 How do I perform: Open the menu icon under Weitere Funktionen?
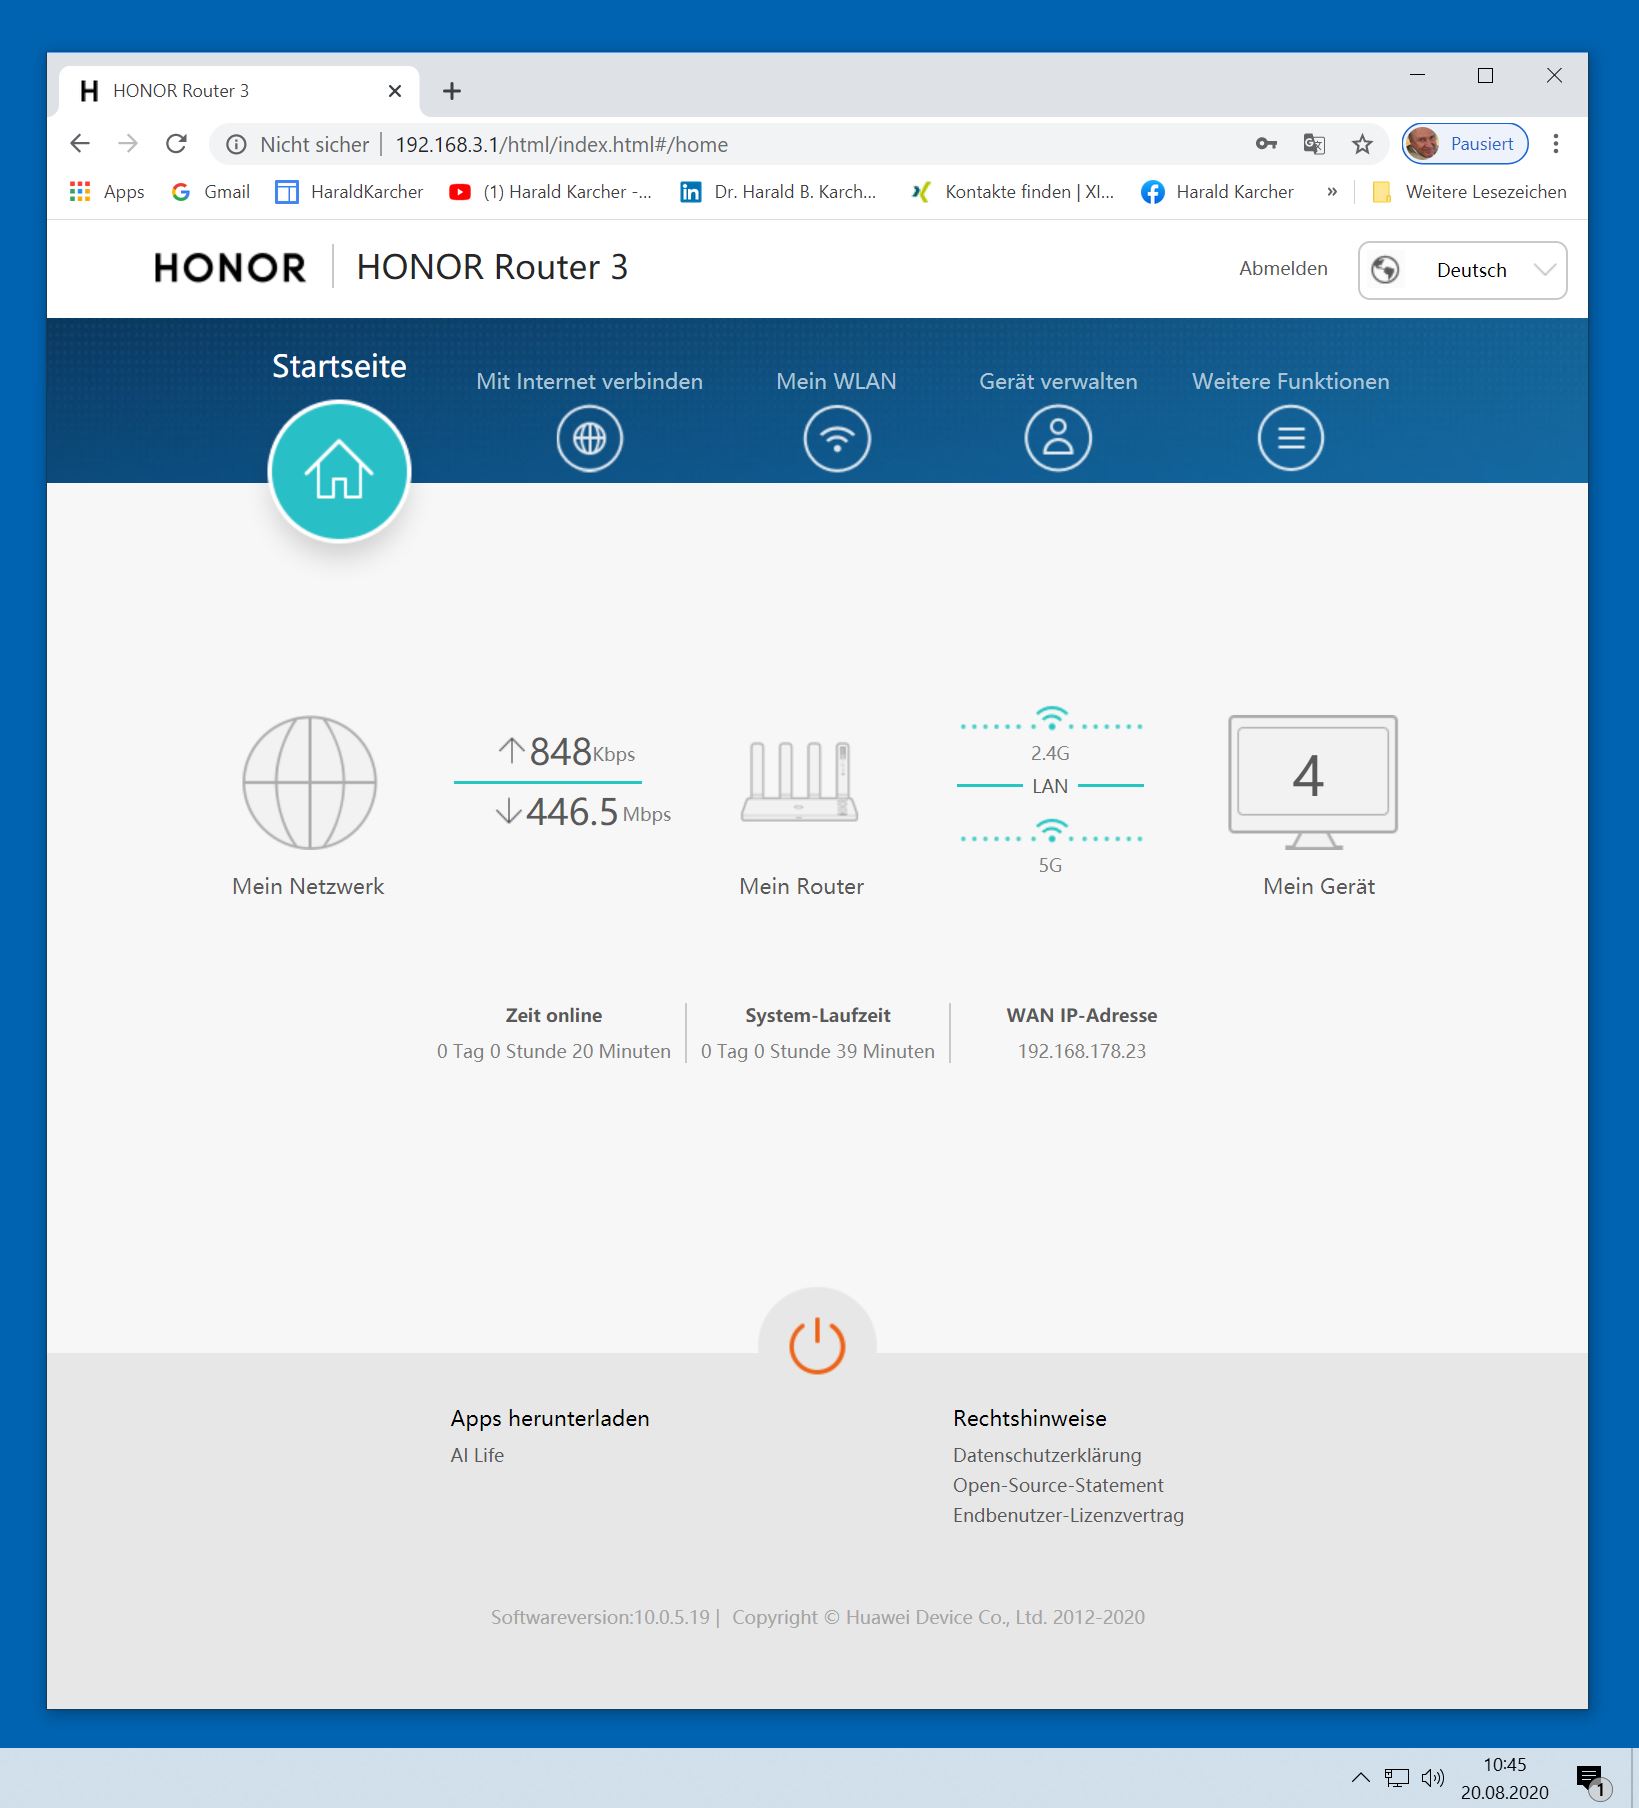tap(1290, 438)
